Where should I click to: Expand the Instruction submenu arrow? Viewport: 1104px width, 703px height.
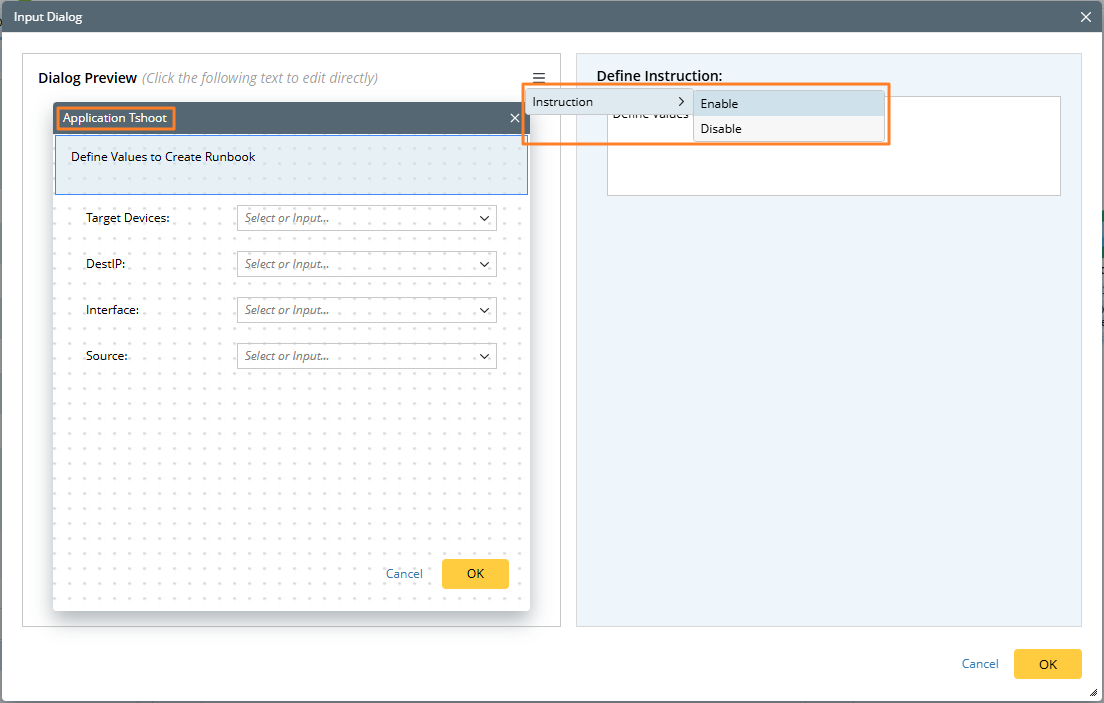click(x=681, y=101)
